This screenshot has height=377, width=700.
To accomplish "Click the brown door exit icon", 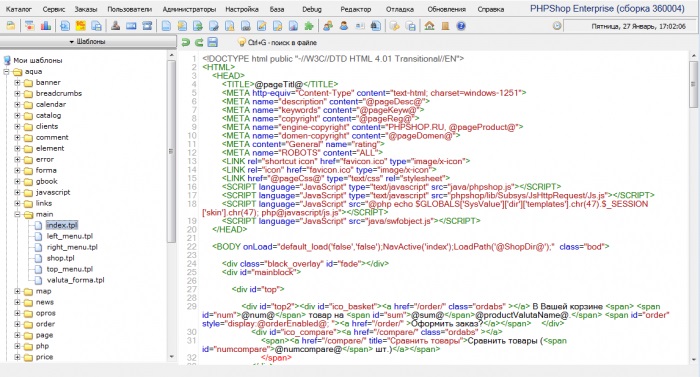I will (445, 26).
